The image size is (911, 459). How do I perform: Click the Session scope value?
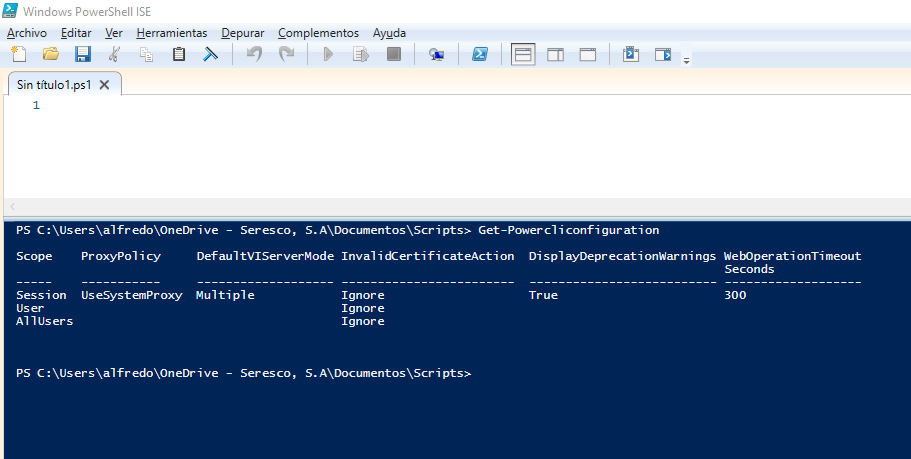41,295
